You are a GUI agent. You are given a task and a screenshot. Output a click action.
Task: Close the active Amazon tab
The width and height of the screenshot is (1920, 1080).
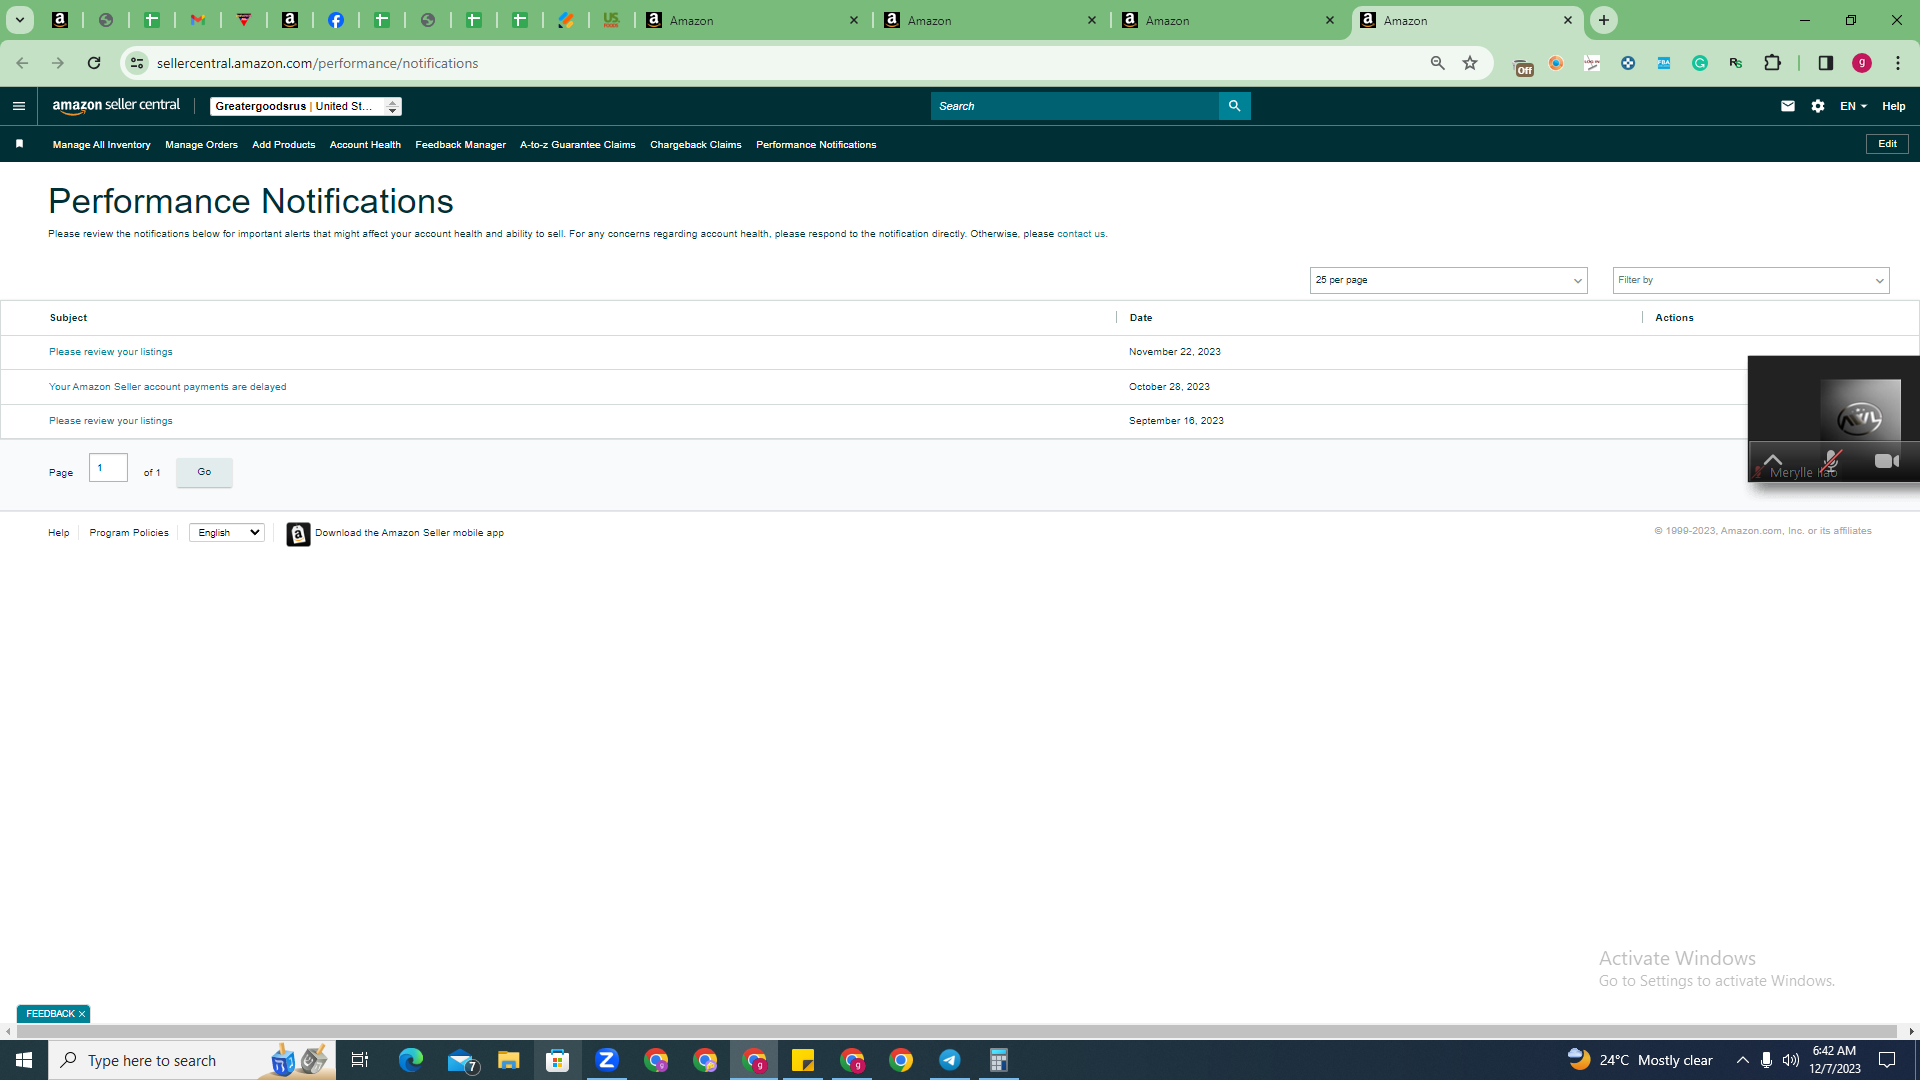pyautogui.click(x=1568, y=20)
